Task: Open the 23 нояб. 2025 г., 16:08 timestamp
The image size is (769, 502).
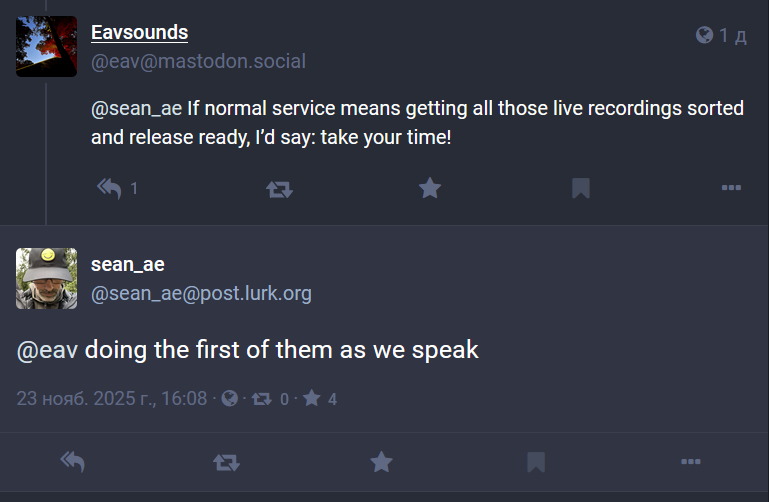Action: point(111,399)
